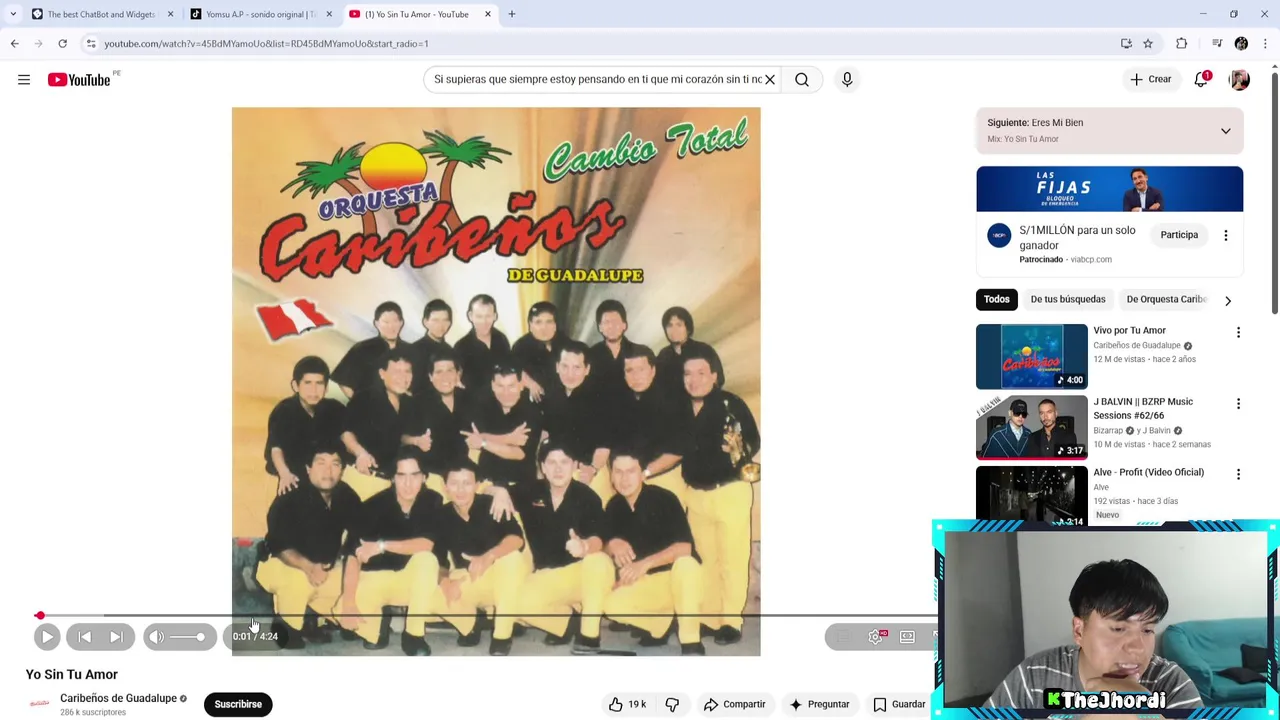Open the player settings gear
The height and width of the screenshot is (720, 1280).
click(876, 637)
